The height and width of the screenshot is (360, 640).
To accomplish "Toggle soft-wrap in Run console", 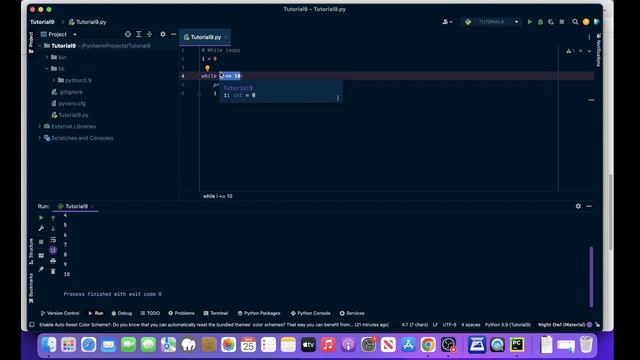I will pos(53,240).
